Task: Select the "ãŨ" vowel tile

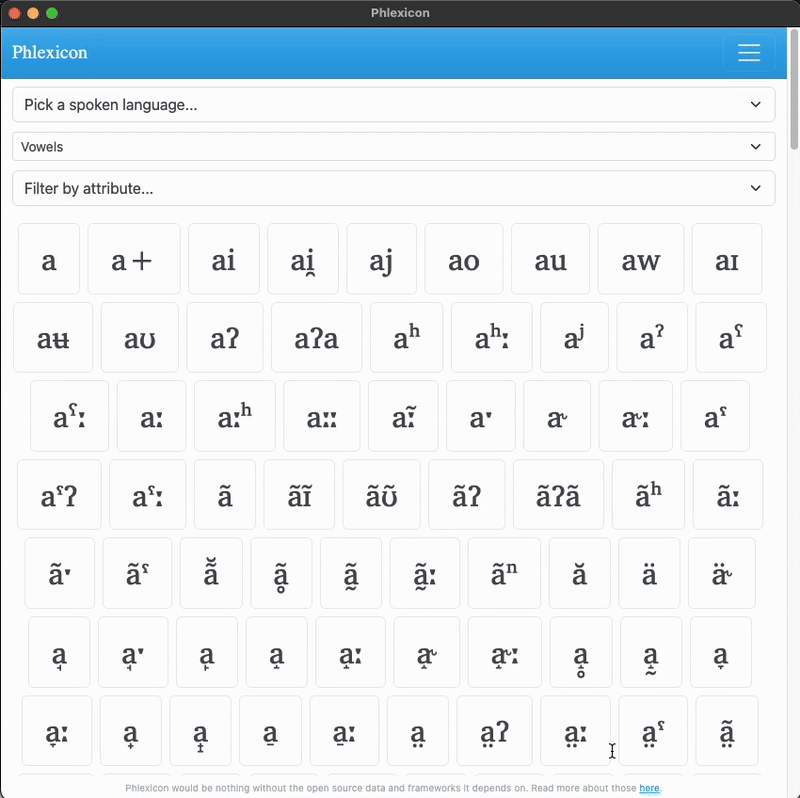Action: click(x=381, y=494)
